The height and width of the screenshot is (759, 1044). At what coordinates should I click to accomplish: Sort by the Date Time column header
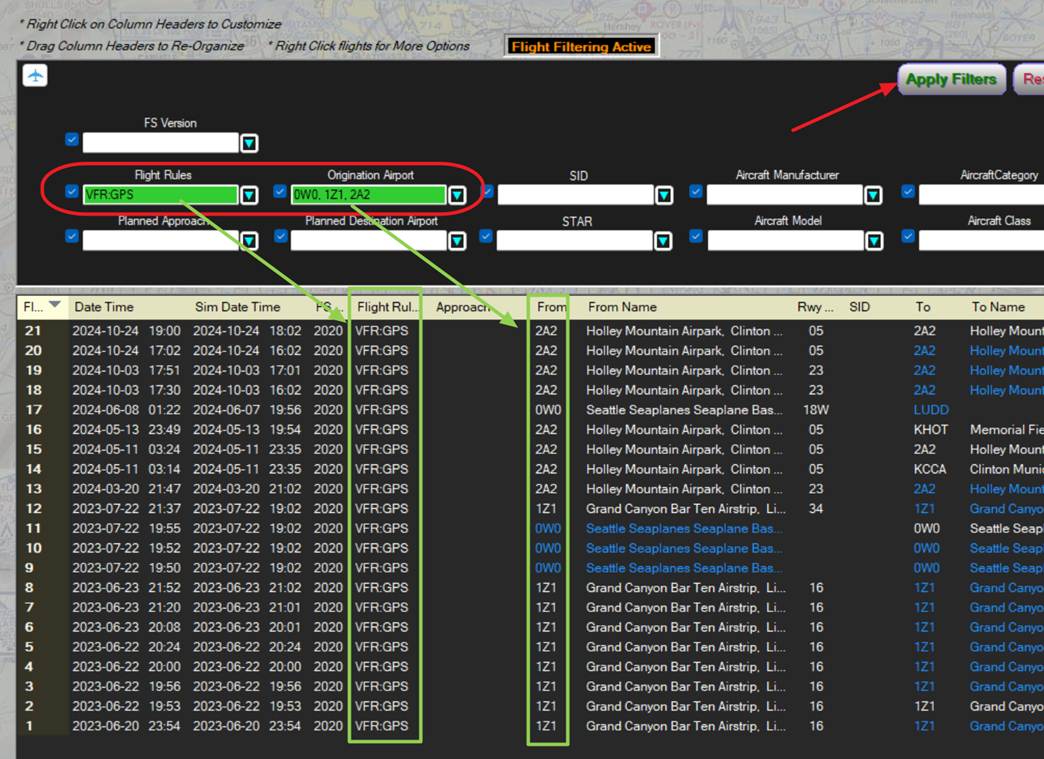104,307
